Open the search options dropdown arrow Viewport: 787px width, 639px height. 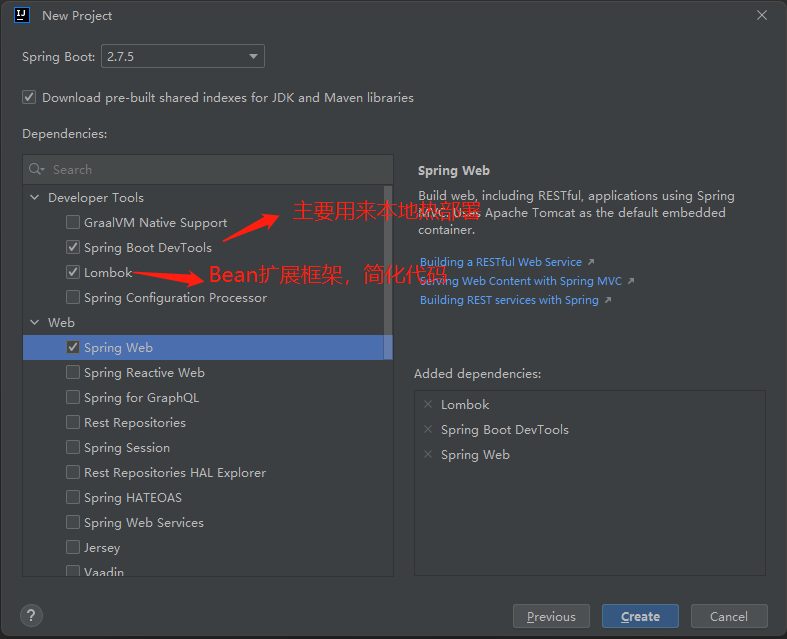point(43,170)
